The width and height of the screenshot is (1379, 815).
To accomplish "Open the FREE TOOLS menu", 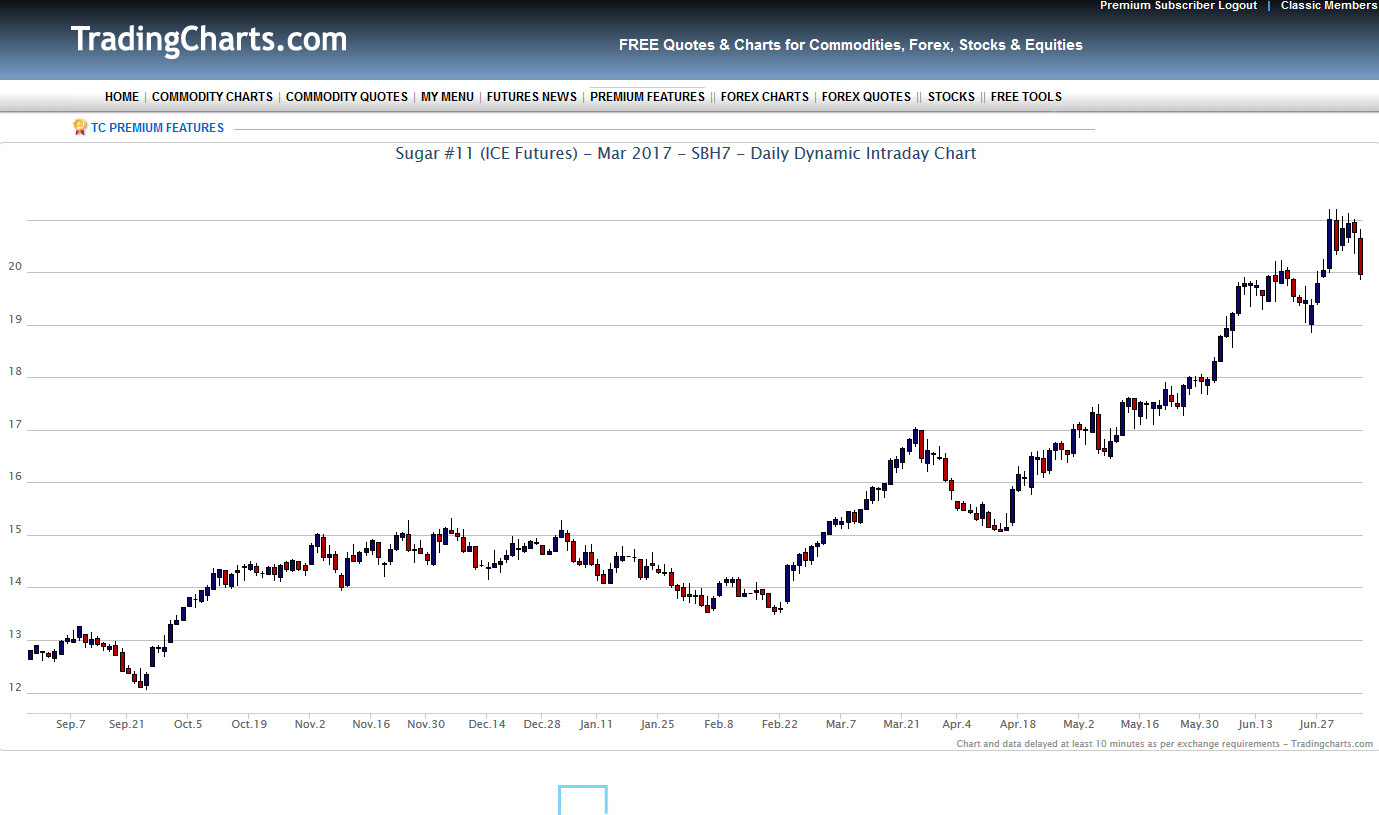I will 1026,97.
